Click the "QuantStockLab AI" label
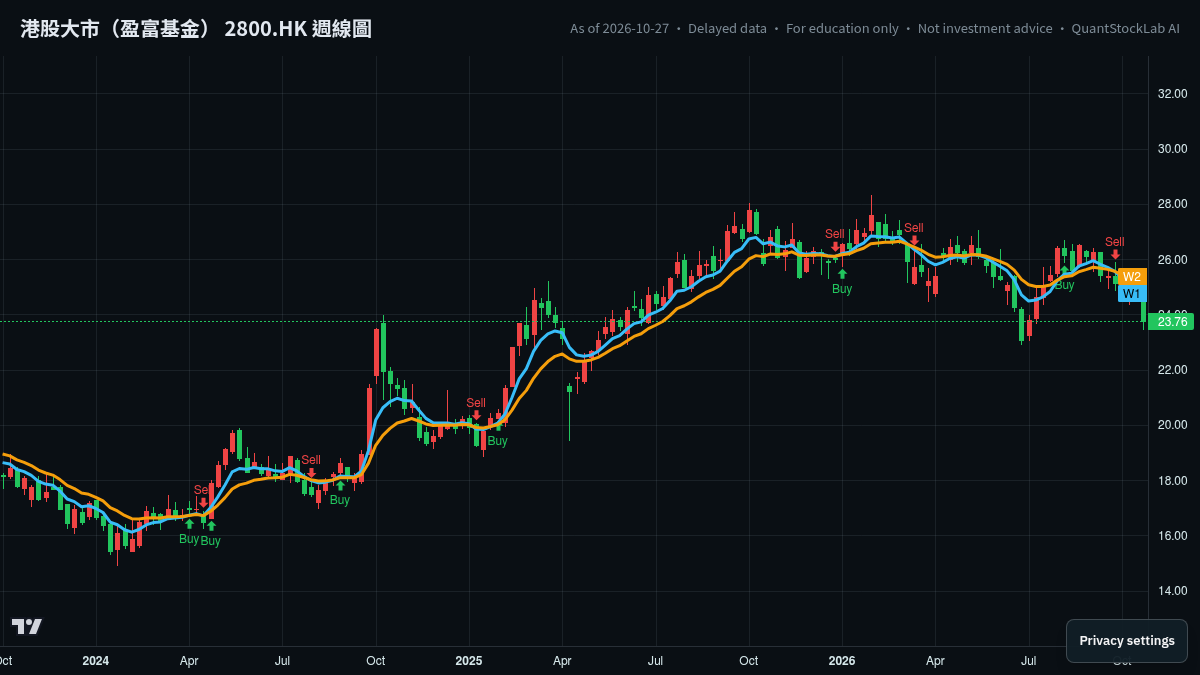This screenshot has height=675, width=1200. click(1125, 28)
